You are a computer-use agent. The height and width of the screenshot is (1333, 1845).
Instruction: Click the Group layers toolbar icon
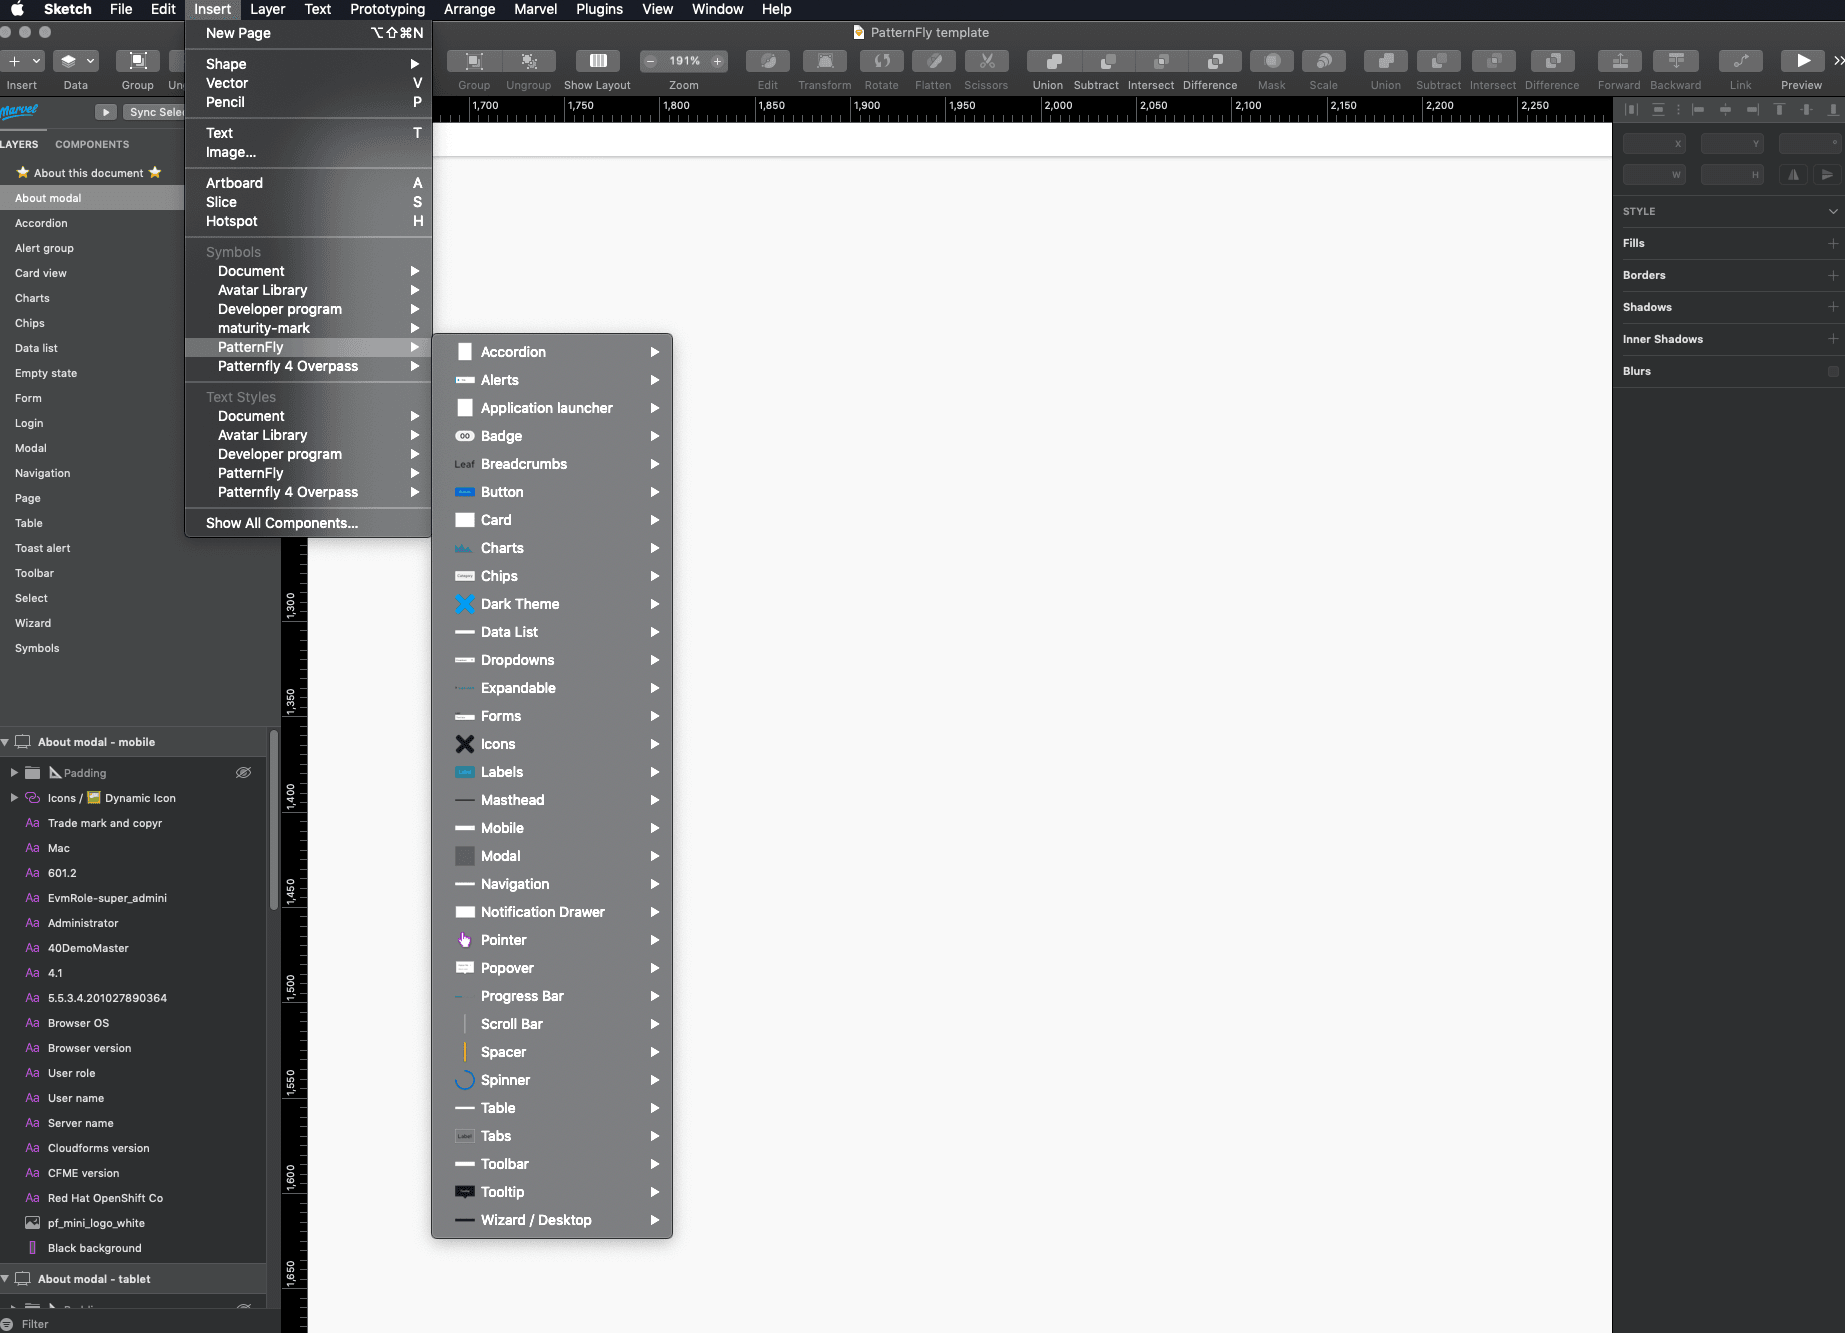pos(137,62)
